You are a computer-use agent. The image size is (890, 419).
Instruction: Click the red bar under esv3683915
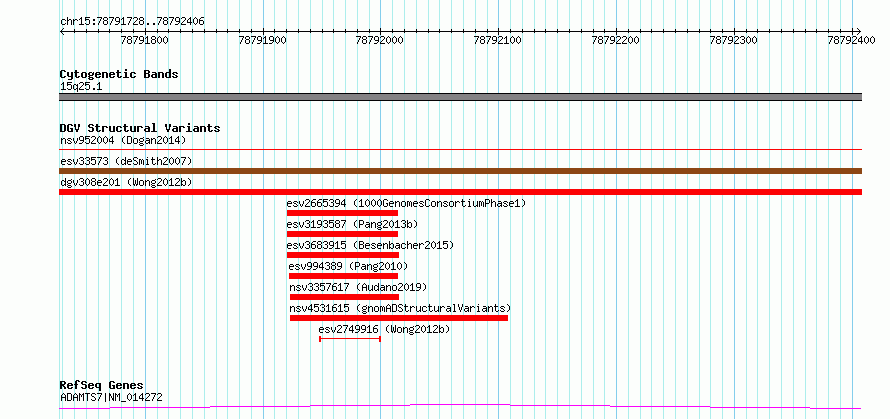343,255
